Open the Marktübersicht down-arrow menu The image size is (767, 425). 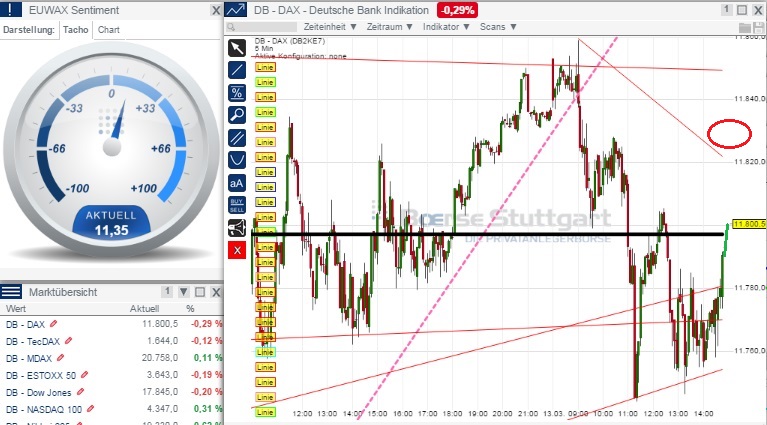183,292
